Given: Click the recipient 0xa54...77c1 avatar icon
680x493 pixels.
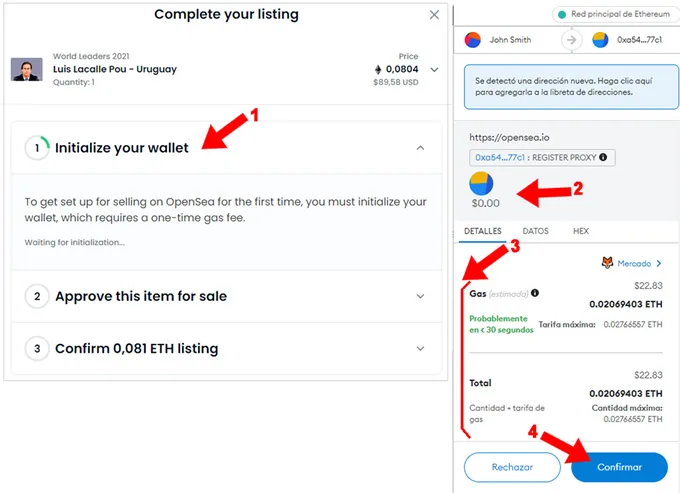Looking at the screenshot, I should (600, 41).
